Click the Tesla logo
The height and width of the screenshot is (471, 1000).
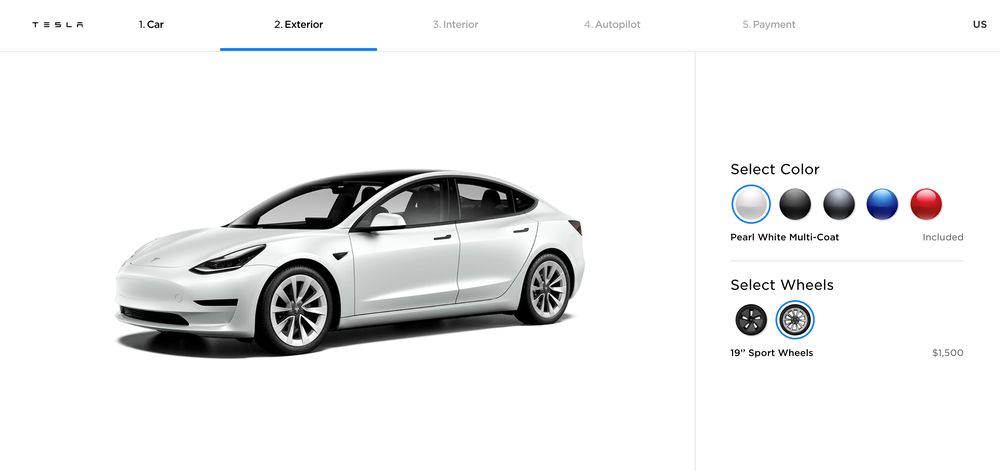pos(57,25)
